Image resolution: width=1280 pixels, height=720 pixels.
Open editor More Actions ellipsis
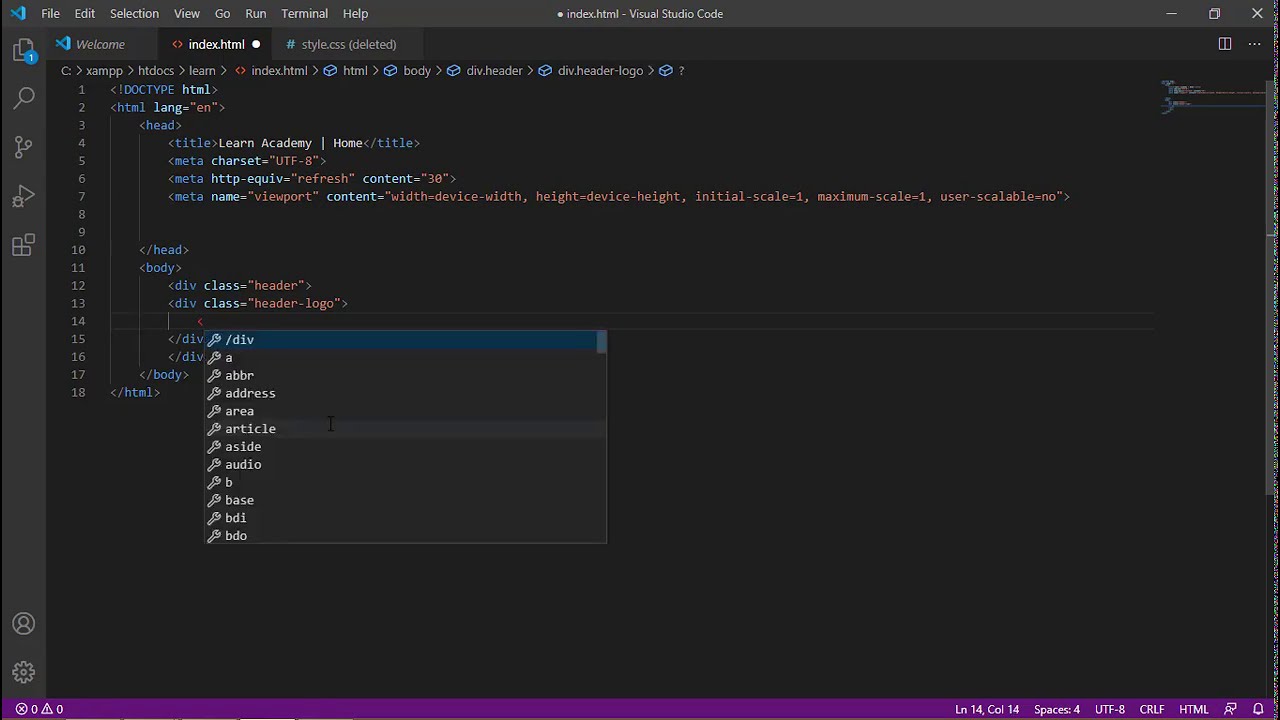(1256, 44)
